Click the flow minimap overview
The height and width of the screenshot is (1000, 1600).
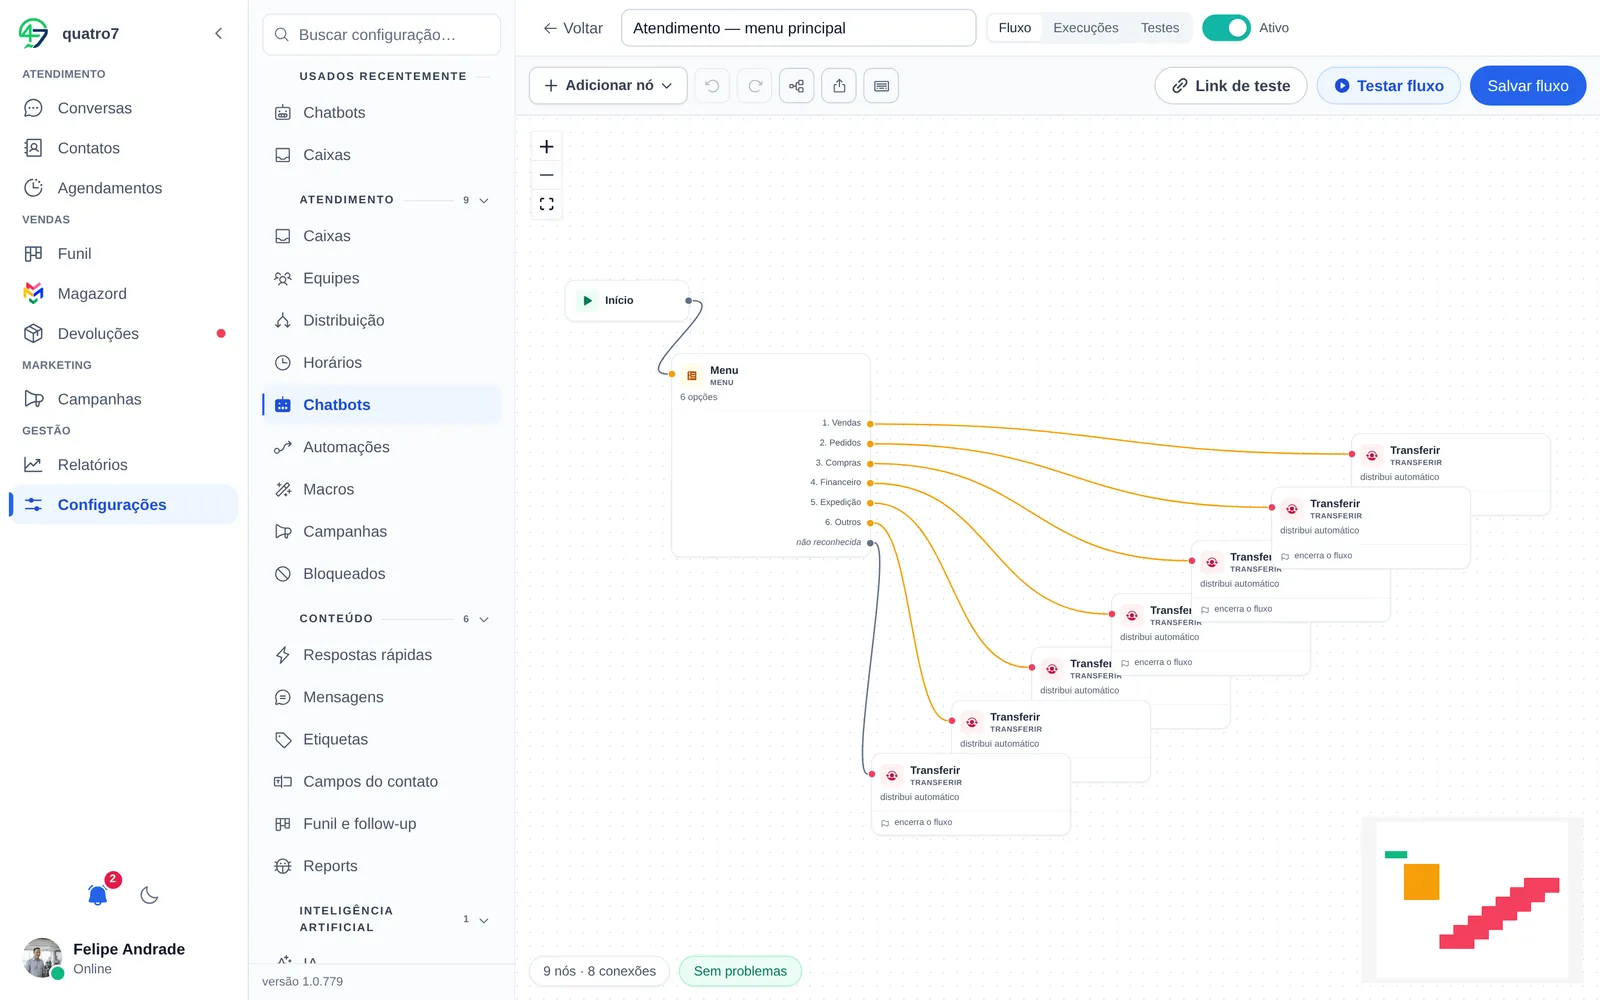tap(1472, 899)
